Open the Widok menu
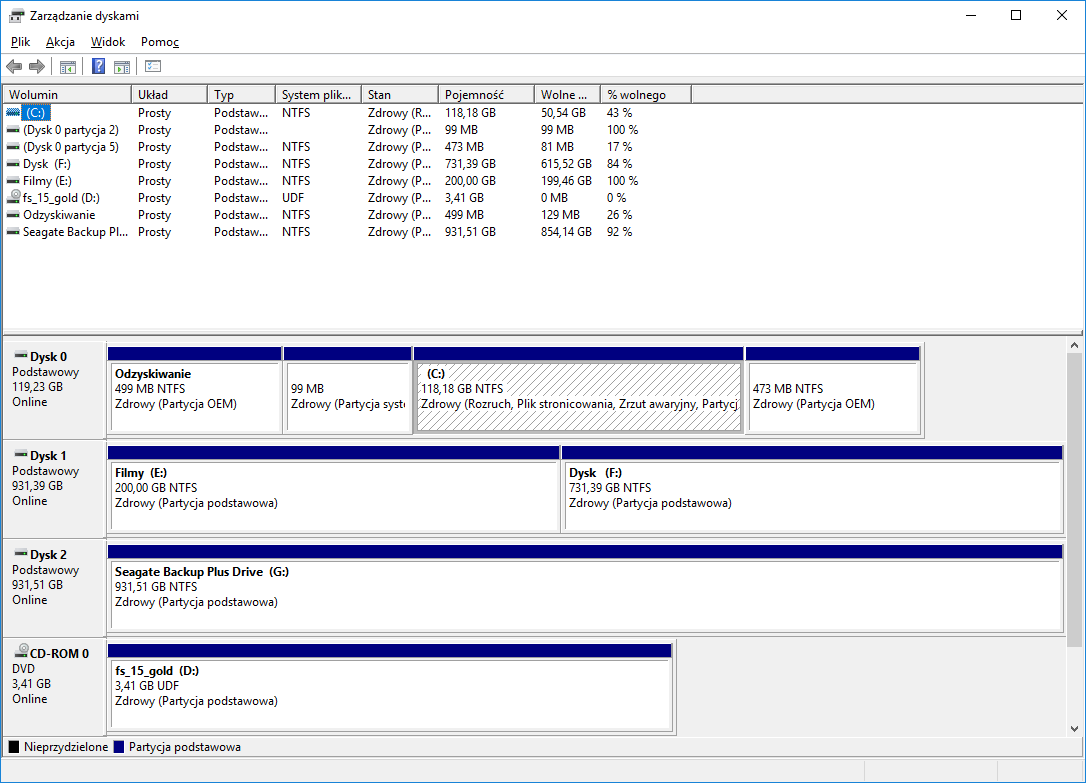The height and width of the screenshot is (783, 1086). tap(108, 42)
